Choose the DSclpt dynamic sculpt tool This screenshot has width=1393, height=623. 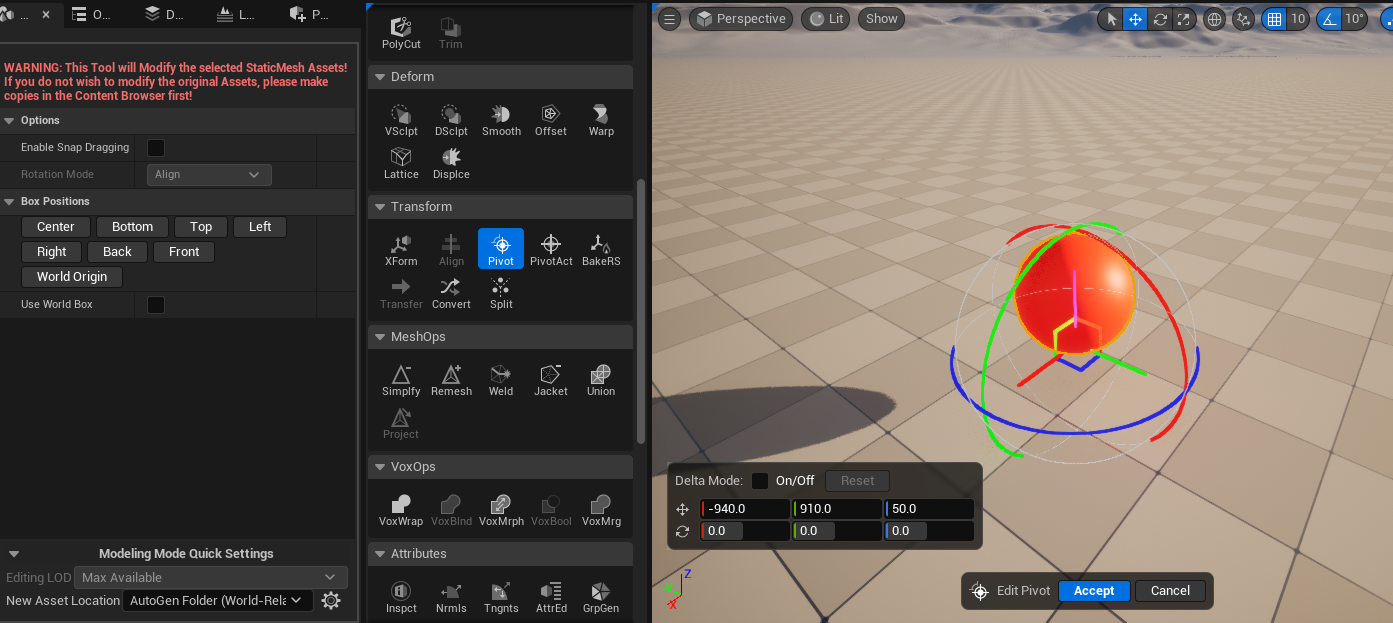[x=451, y=121]
